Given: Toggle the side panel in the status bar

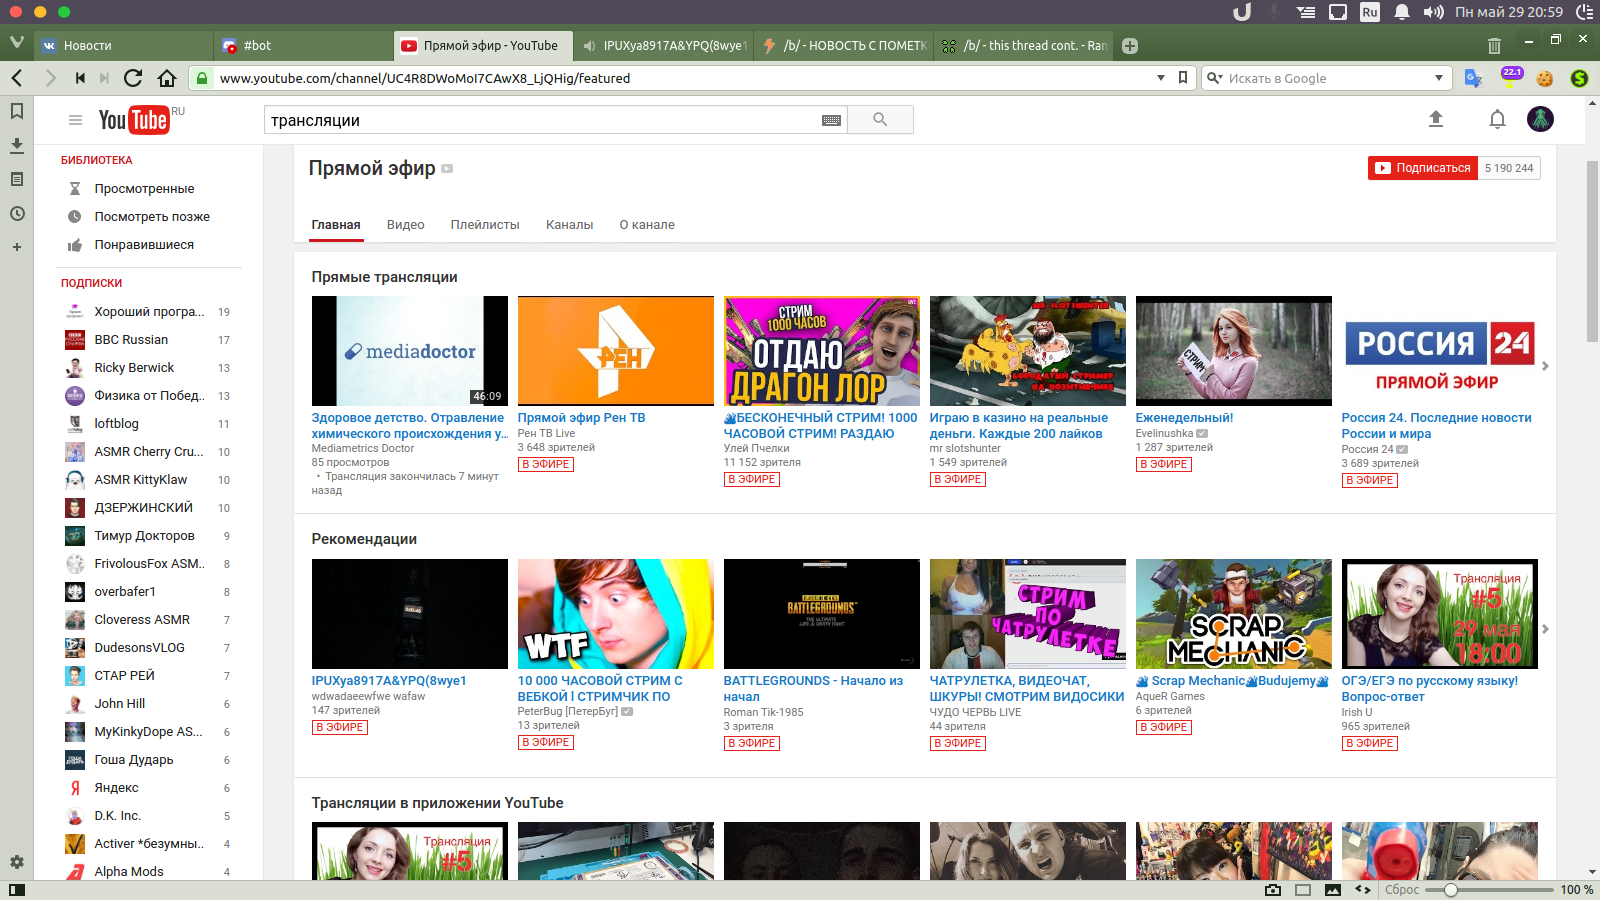Looking at the screenshot, I should pos(16,889).
